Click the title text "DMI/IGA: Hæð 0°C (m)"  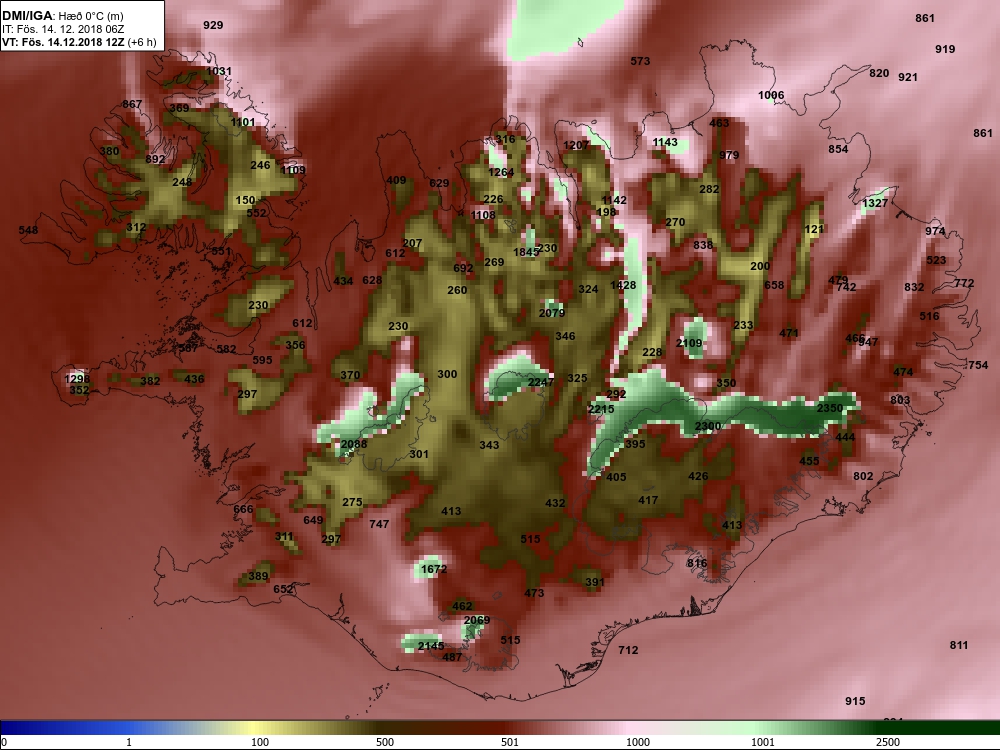click(x=62, y=16)
